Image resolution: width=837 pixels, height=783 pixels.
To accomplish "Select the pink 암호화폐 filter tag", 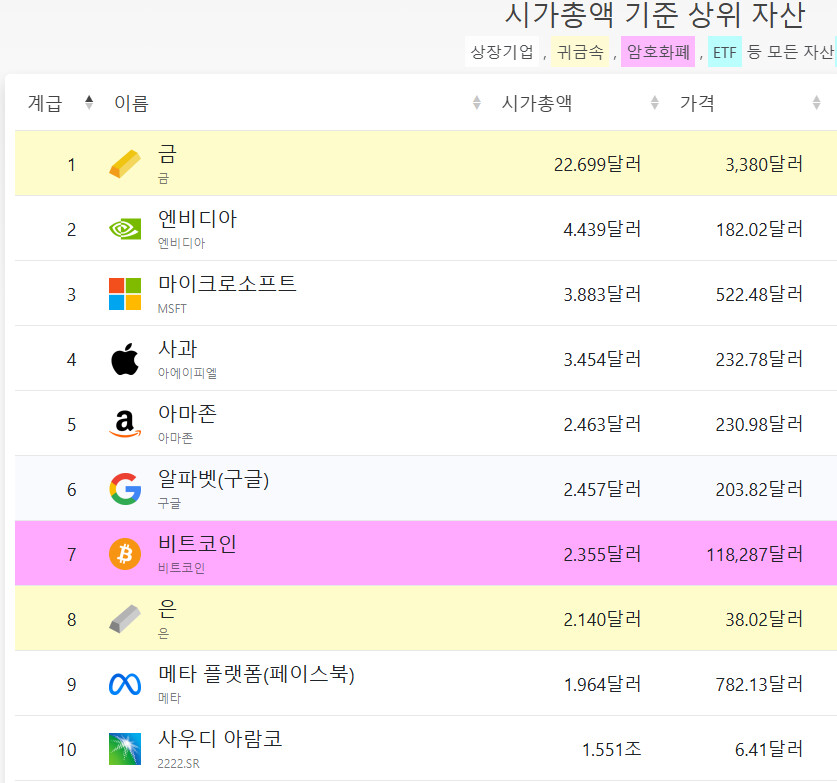I will [x=658, y=52].
